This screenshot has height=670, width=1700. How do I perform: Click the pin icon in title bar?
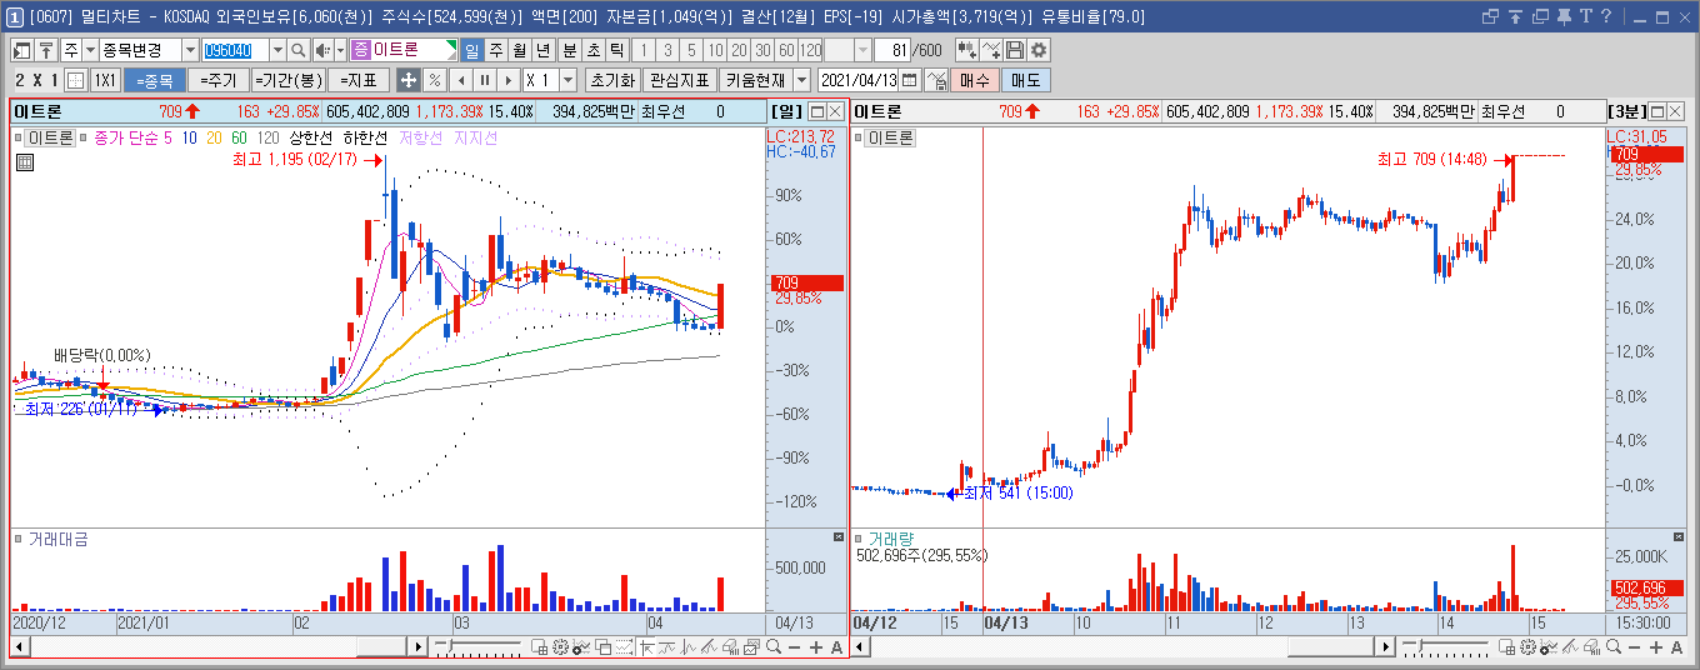click(x=1564, y=17)
